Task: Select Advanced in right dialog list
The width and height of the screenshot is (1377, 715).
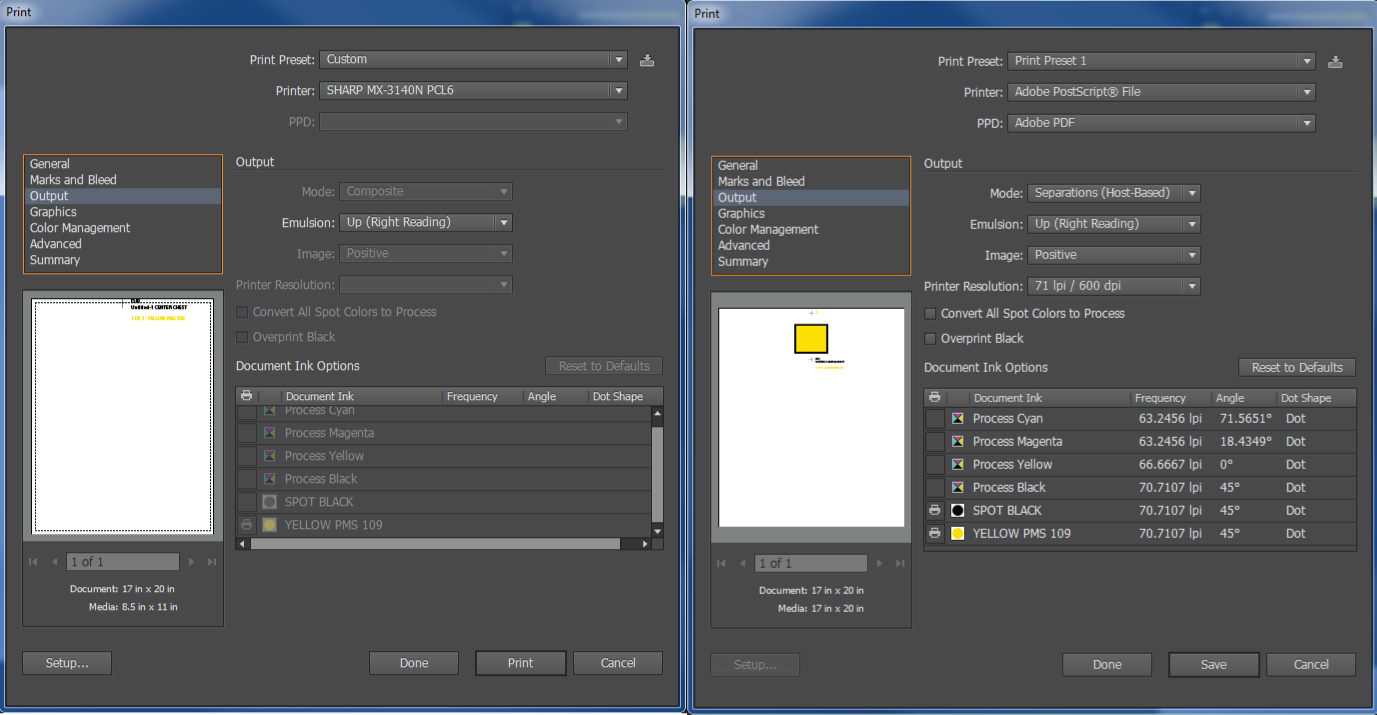Action: tap(810, 245)
